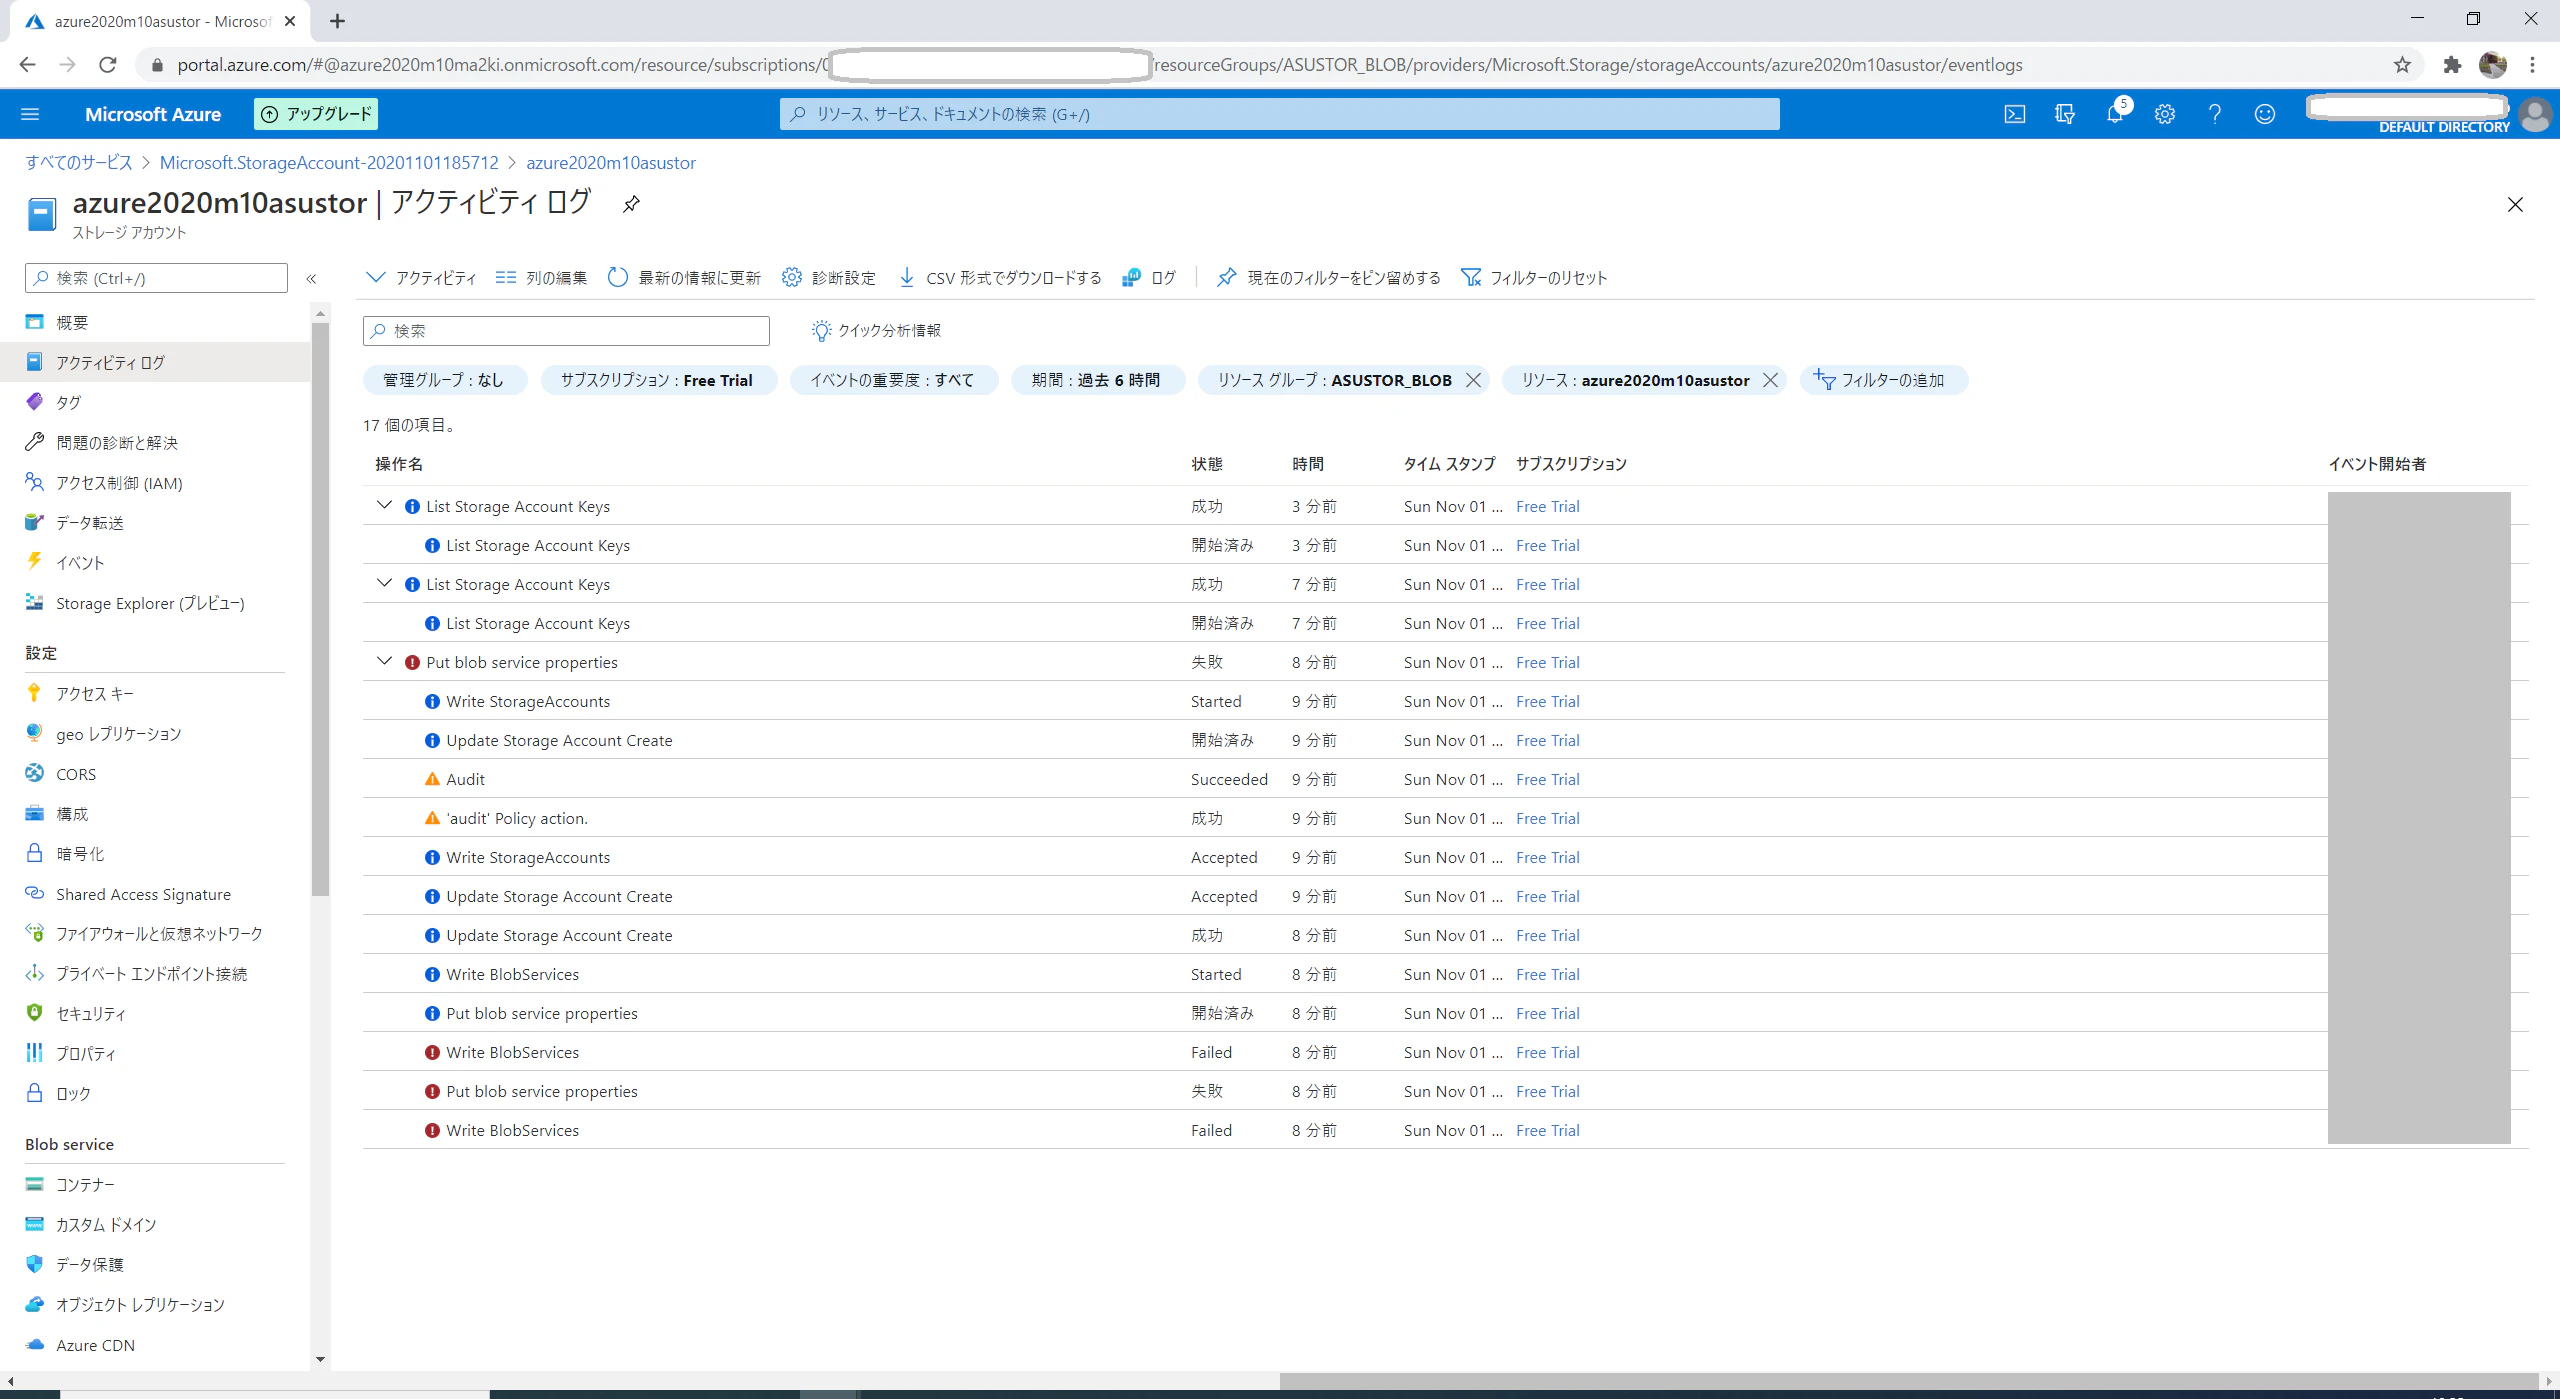Collapse first List Storage Account Keys group
The height and width of the screenshot is (1399, 2560).
(x=384, y=505)
